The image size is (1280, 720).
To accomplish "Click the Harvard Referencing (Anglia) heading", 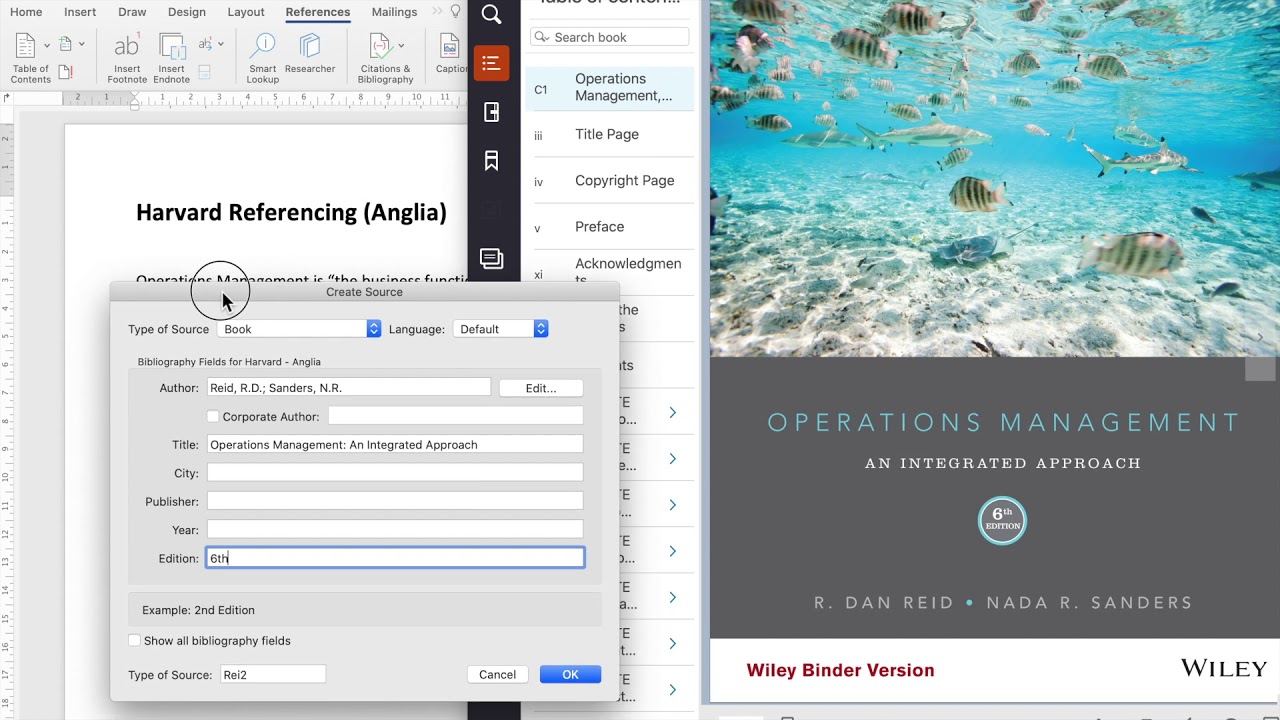I will point(291,212).
